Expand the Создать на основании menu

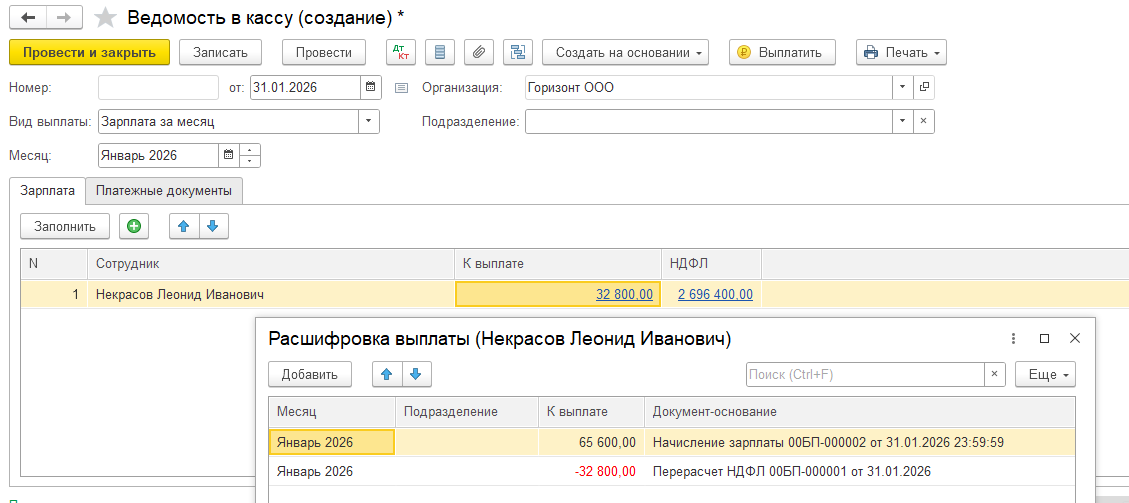625,52
